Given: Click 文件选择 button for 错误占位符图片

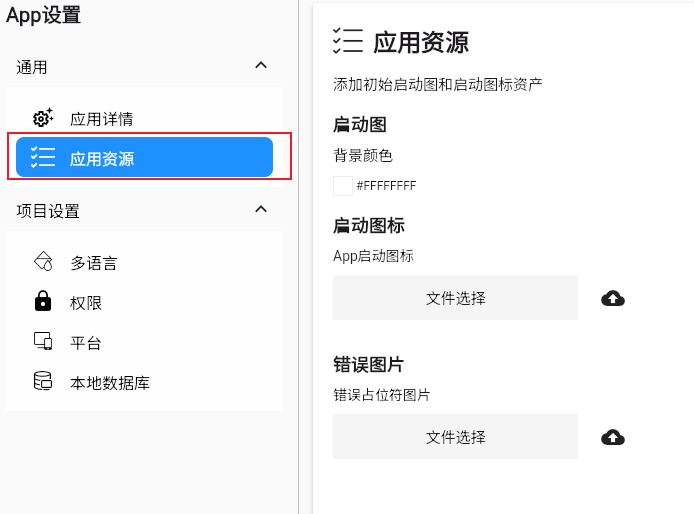Looking at the screenshot, I should point(455,437).
